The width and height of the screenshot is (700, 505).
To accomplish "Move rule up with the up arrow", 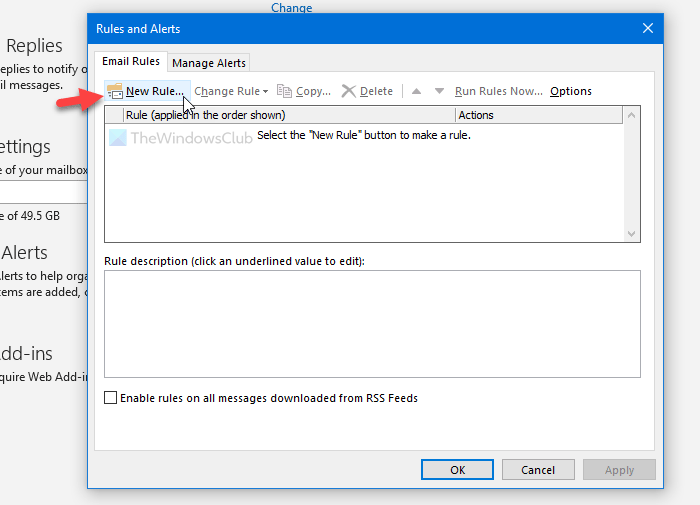I will [x=416, y=91].
